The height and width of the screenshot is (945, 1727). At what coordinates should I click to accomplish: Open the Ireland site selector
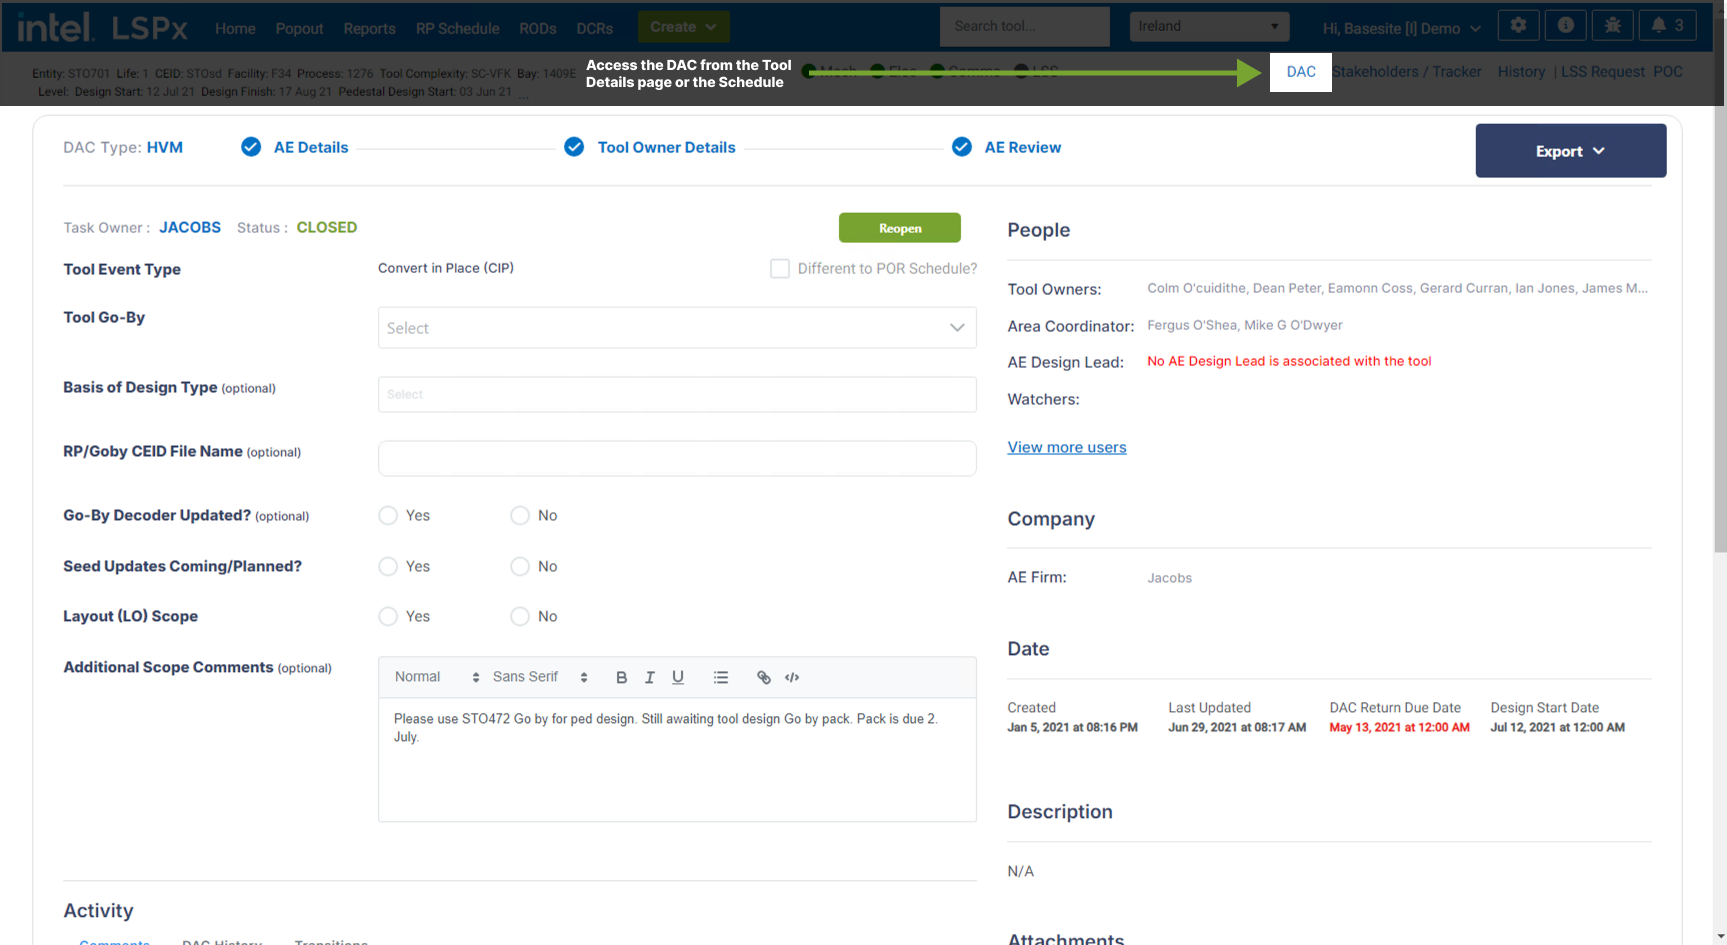[1208, 27]
